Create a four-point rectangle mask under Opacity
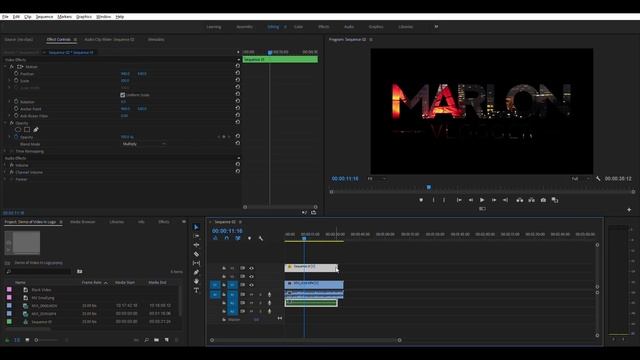The image size is (640, 360). pos(27,130)
